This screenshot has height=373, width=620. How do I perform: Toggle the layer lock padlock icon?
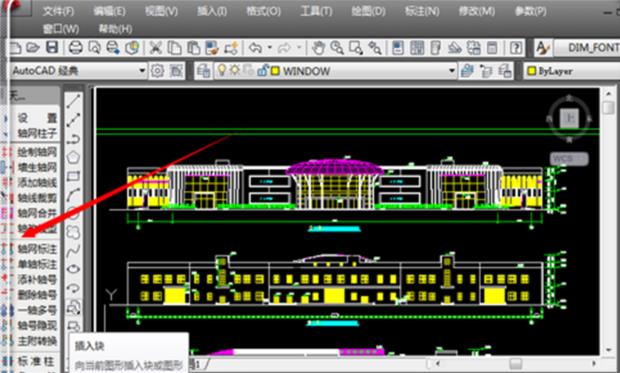[x=263, y=70]
